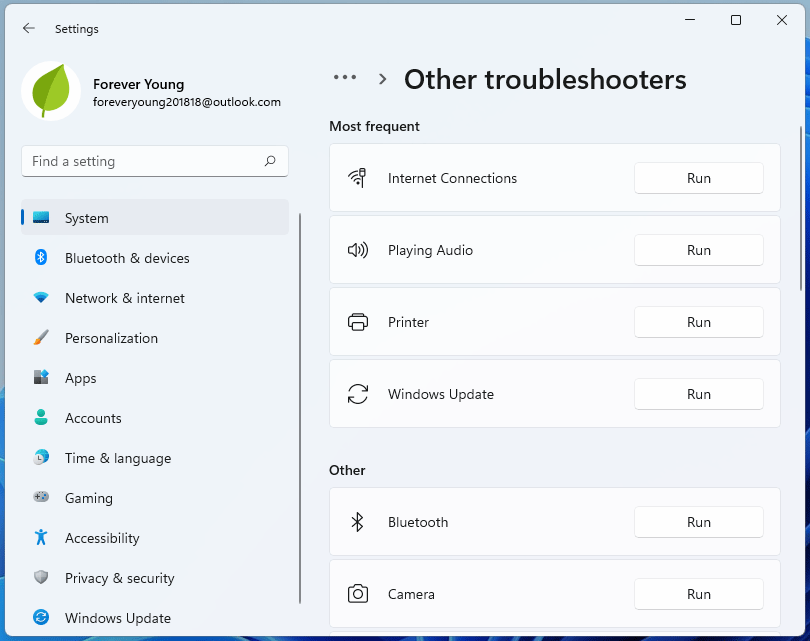Viewport: 810px width, 641px height.
Task: Select Personalization in sidebar
Action: pyautogui.click(x=154, y=338)
